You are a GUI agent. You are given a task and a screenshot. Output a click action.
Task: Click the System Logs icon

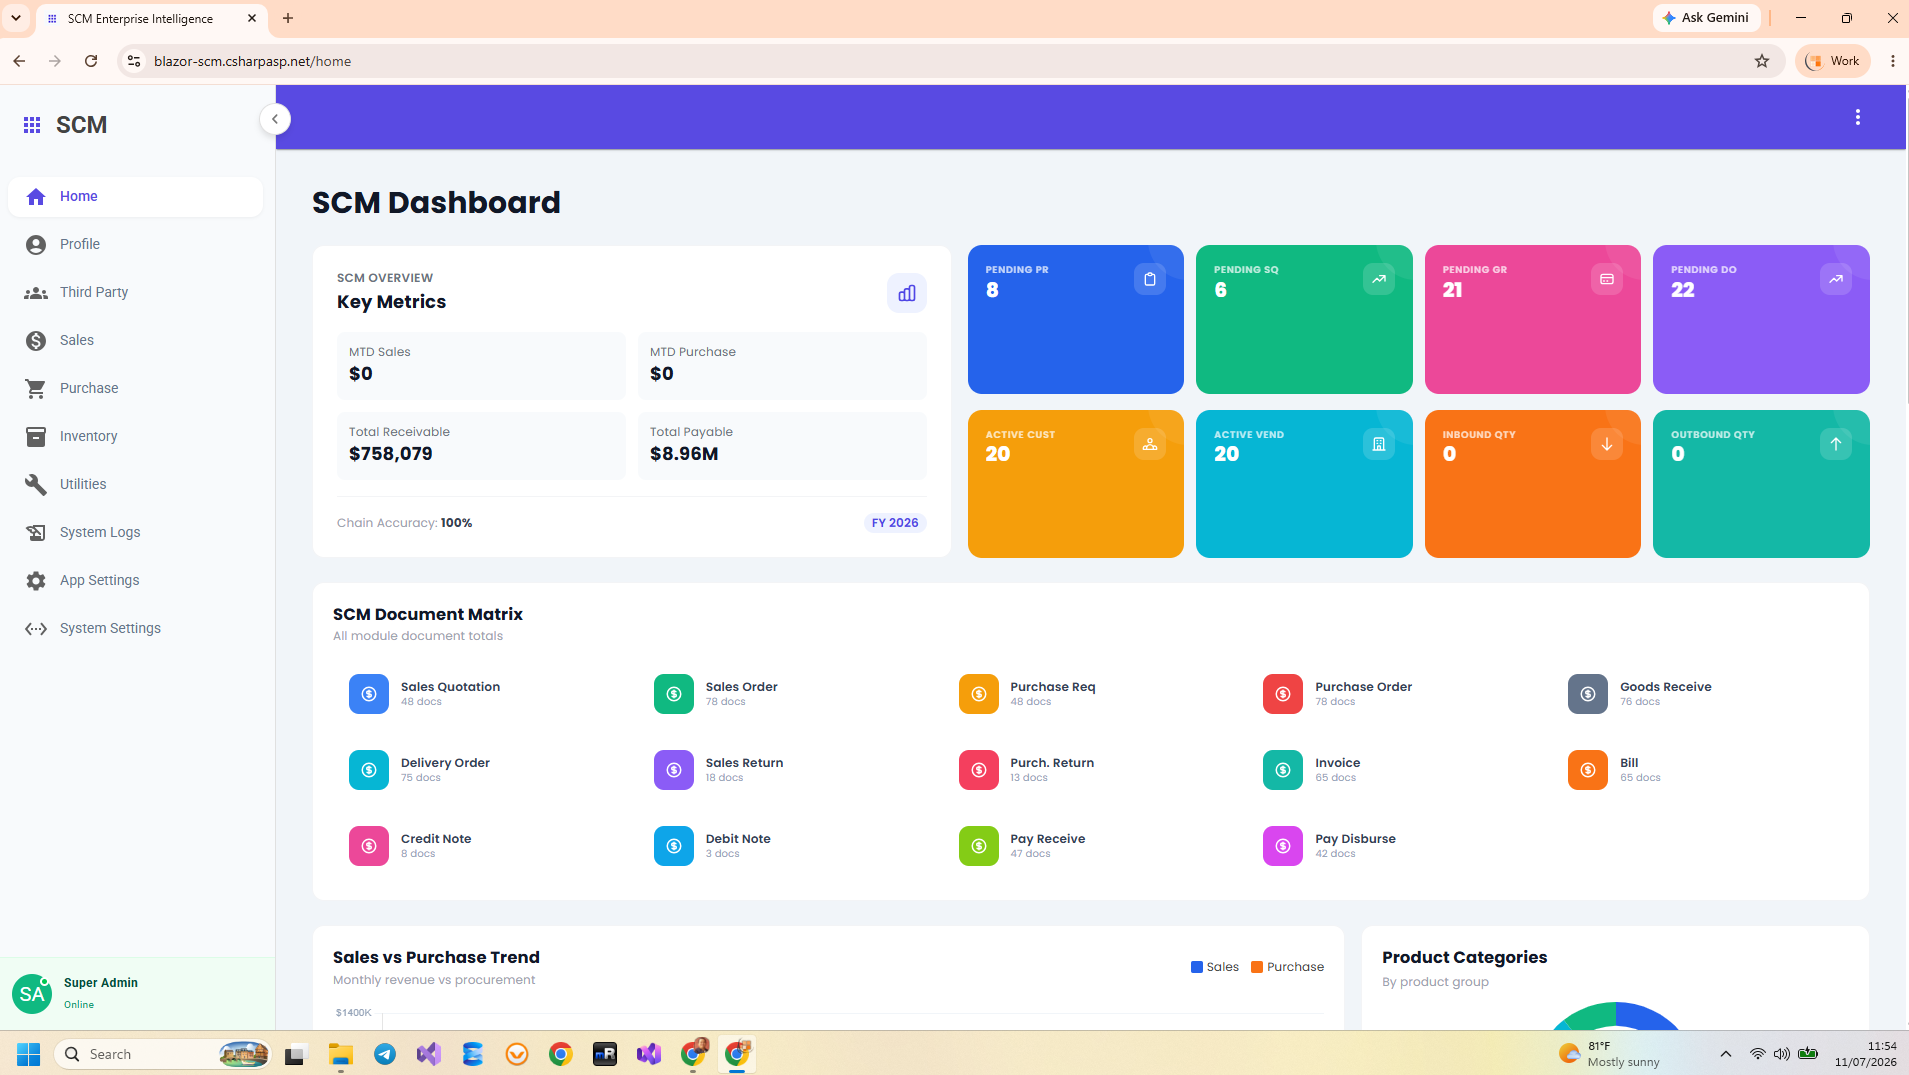[x=36, y=532]
